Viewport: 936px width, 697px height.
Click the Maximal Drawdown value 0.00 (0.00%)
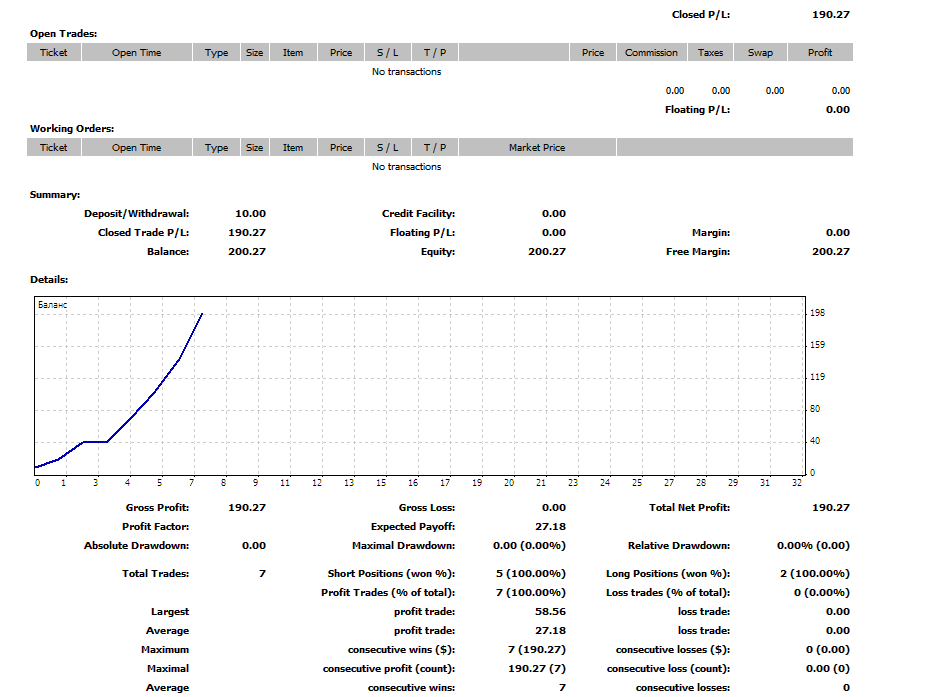coord(529,546)
